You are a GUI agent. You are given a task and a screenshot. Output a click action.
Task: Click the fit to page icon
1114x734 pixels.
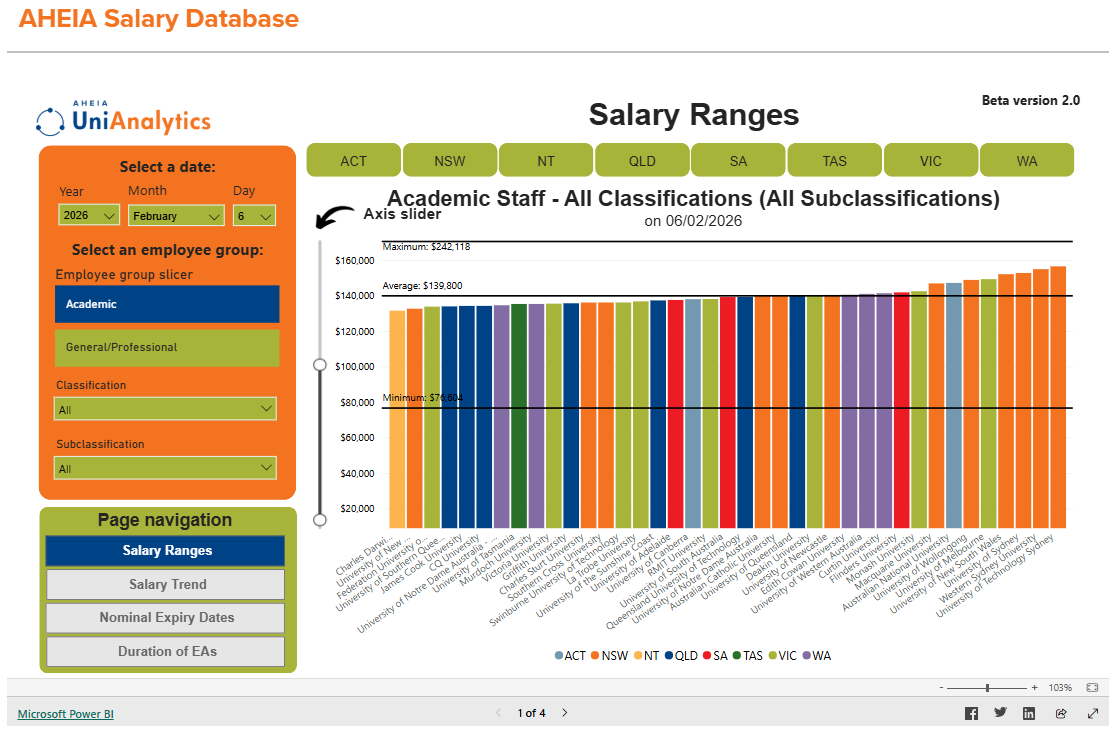click(1092, 688)
